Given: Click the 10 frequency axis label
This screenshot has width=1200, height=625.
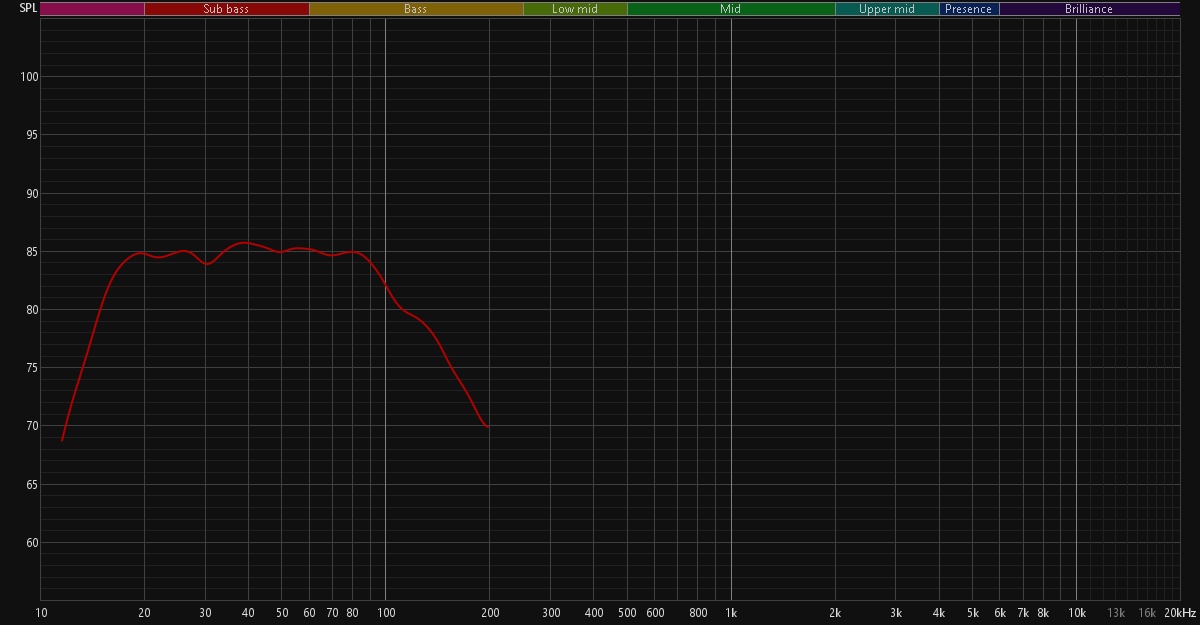Looking at the screenshot, I should coord(42,612).
